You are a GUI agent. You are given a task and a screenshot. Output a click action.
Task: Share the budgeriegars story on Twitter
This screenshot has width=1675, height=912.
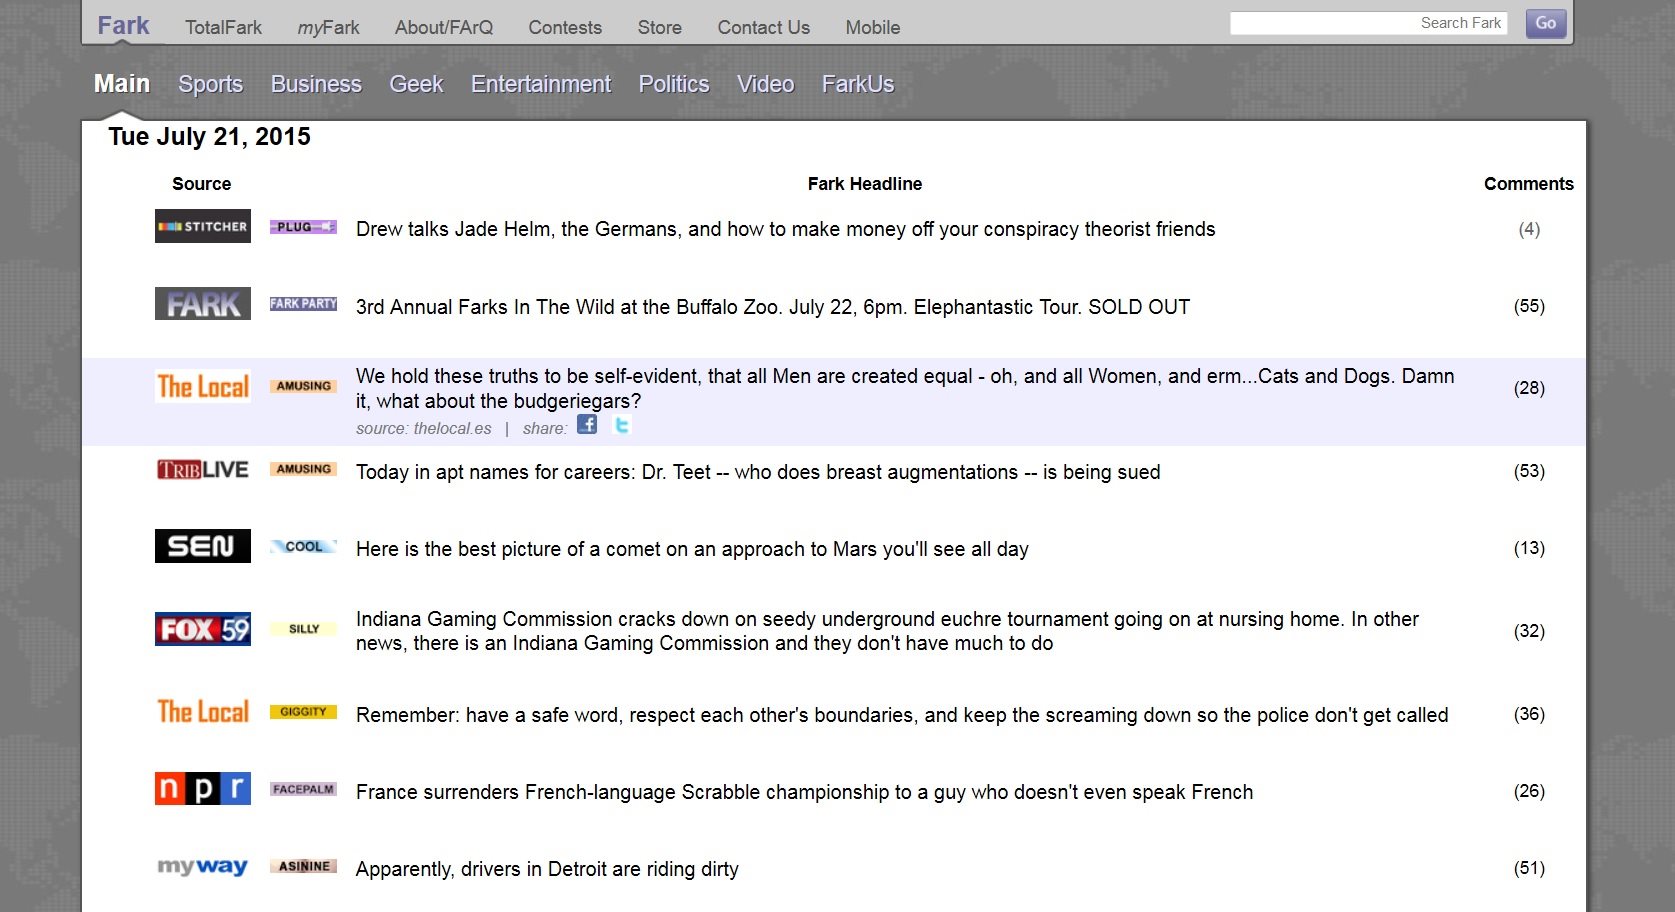[622, 425]
